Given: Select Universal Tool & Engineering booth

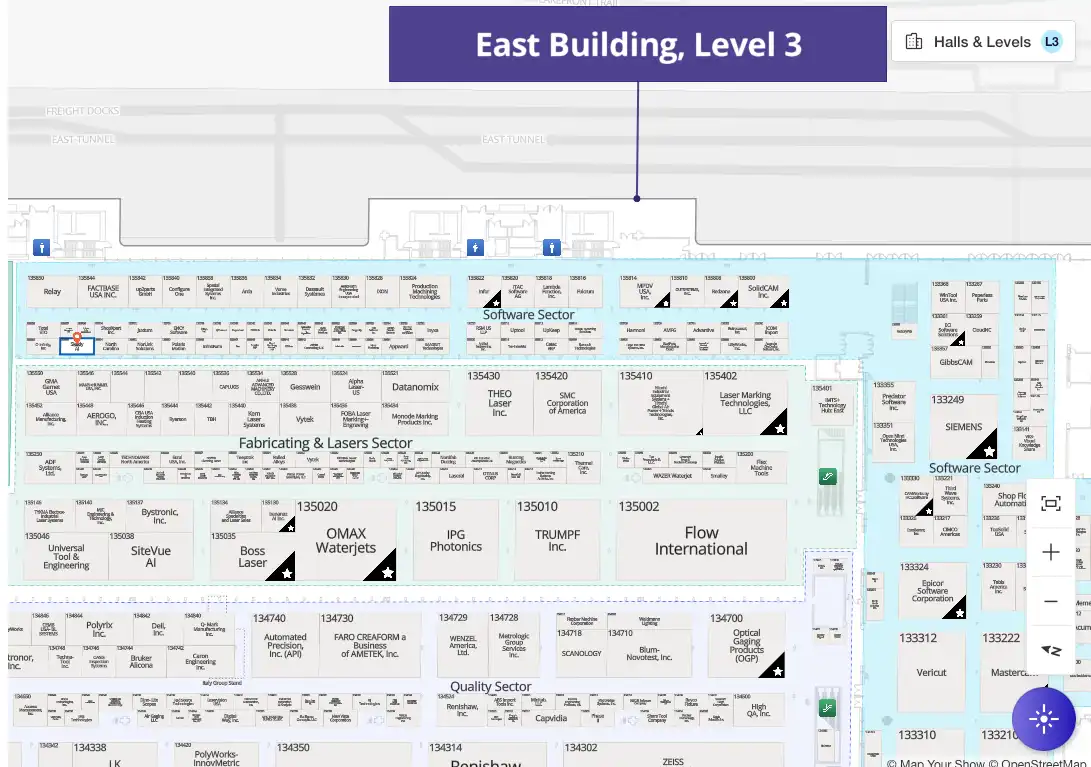Looking at the screenshot, I should (x=66, y=557).
